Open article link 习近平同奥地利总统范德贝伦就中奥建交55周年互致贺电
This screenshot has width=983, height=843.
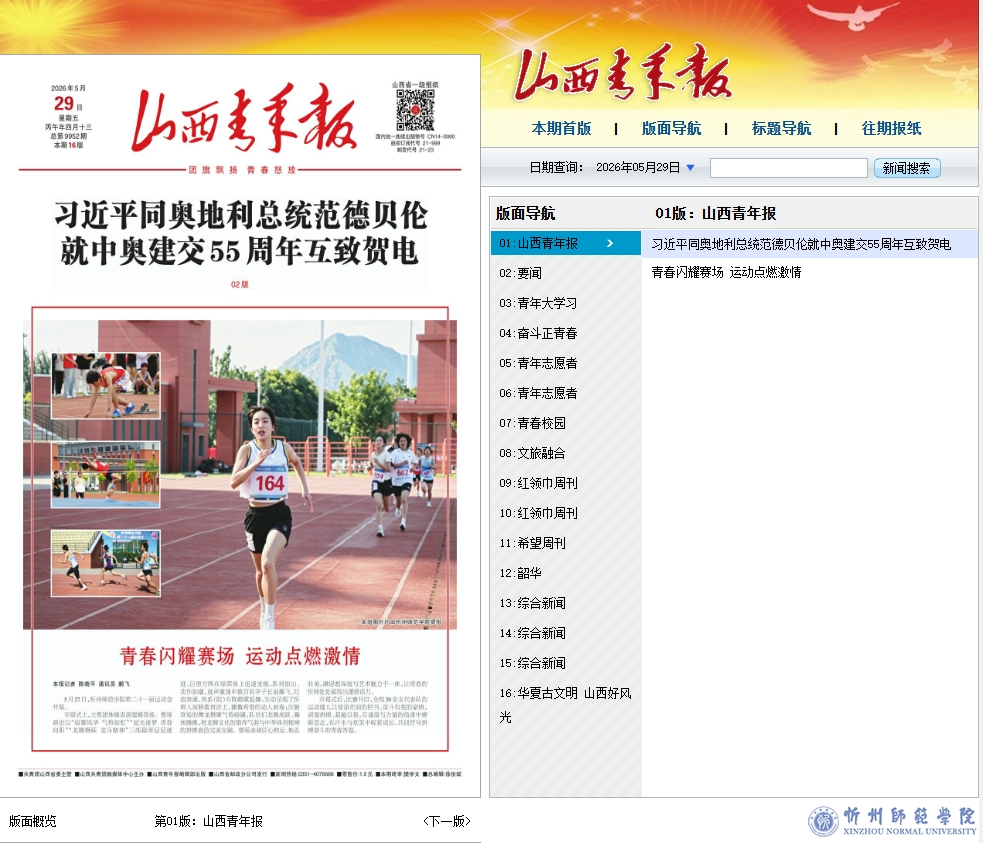[801, 244]
